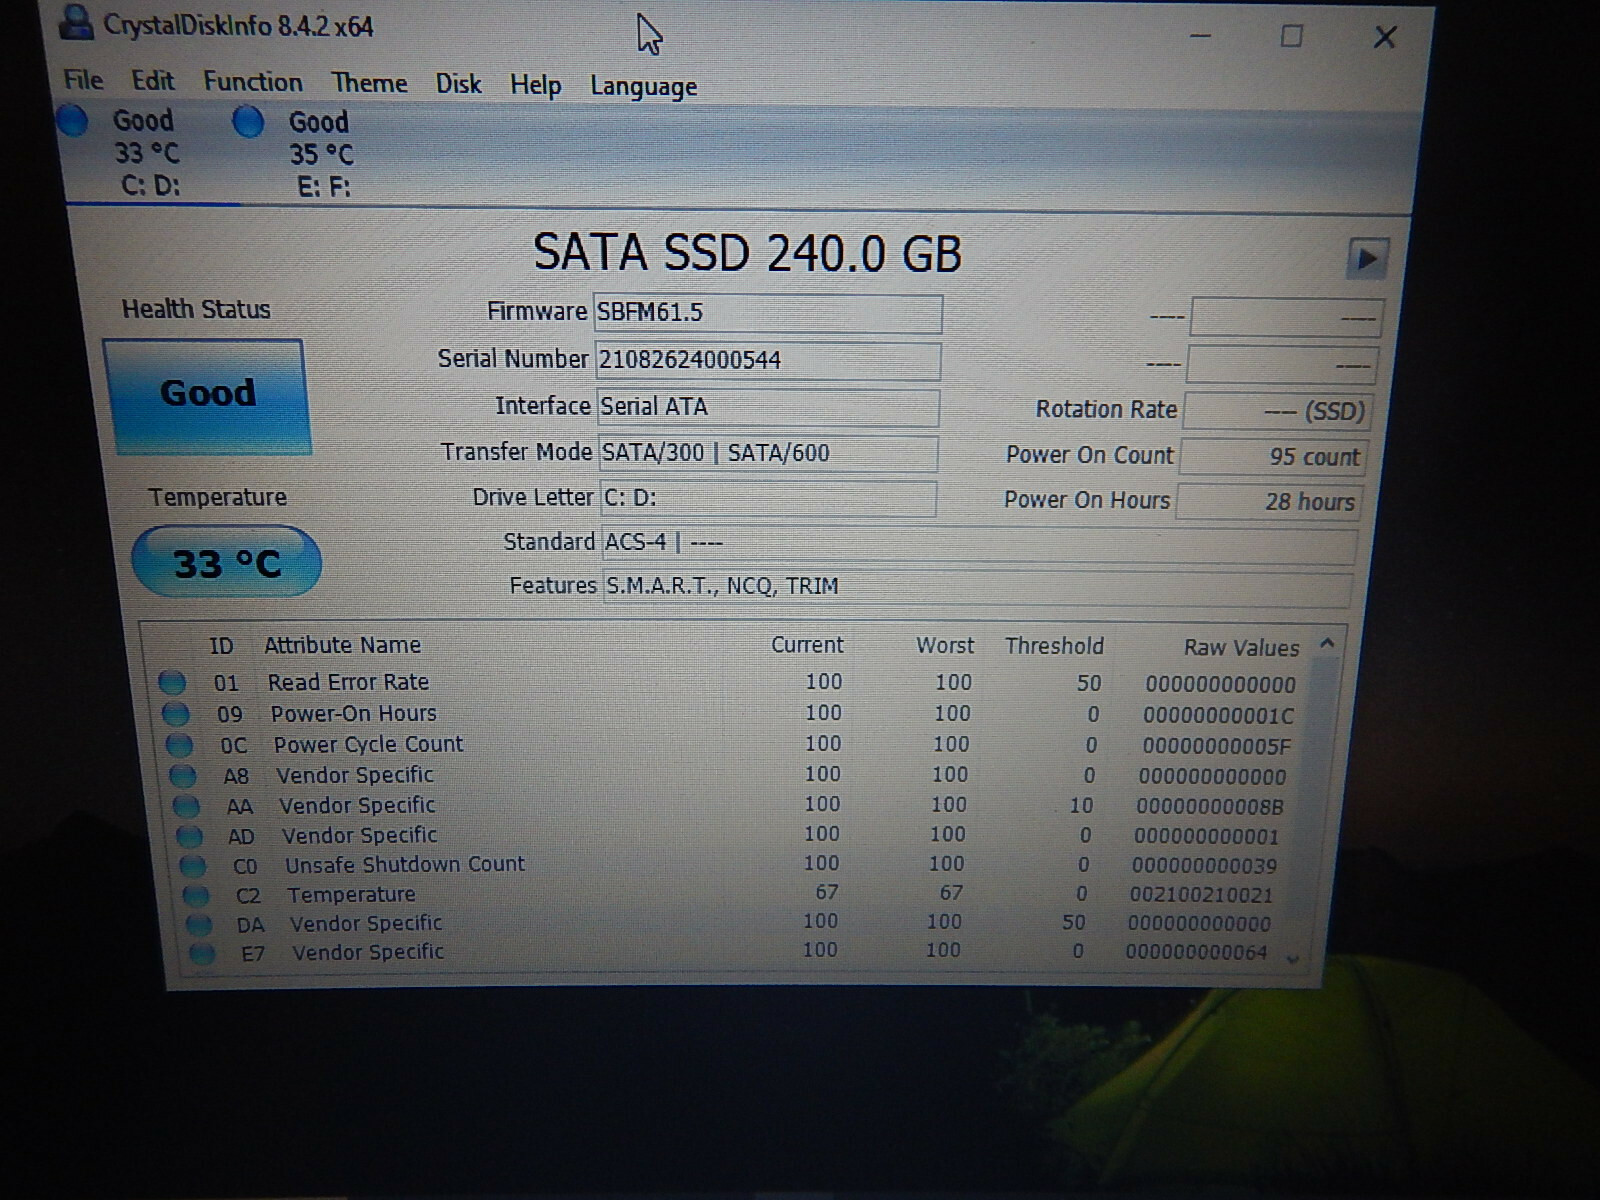Click the blue status circle for disk C: D:
The height and width of the screenshot is (1200, 1600).
[72, 121]
